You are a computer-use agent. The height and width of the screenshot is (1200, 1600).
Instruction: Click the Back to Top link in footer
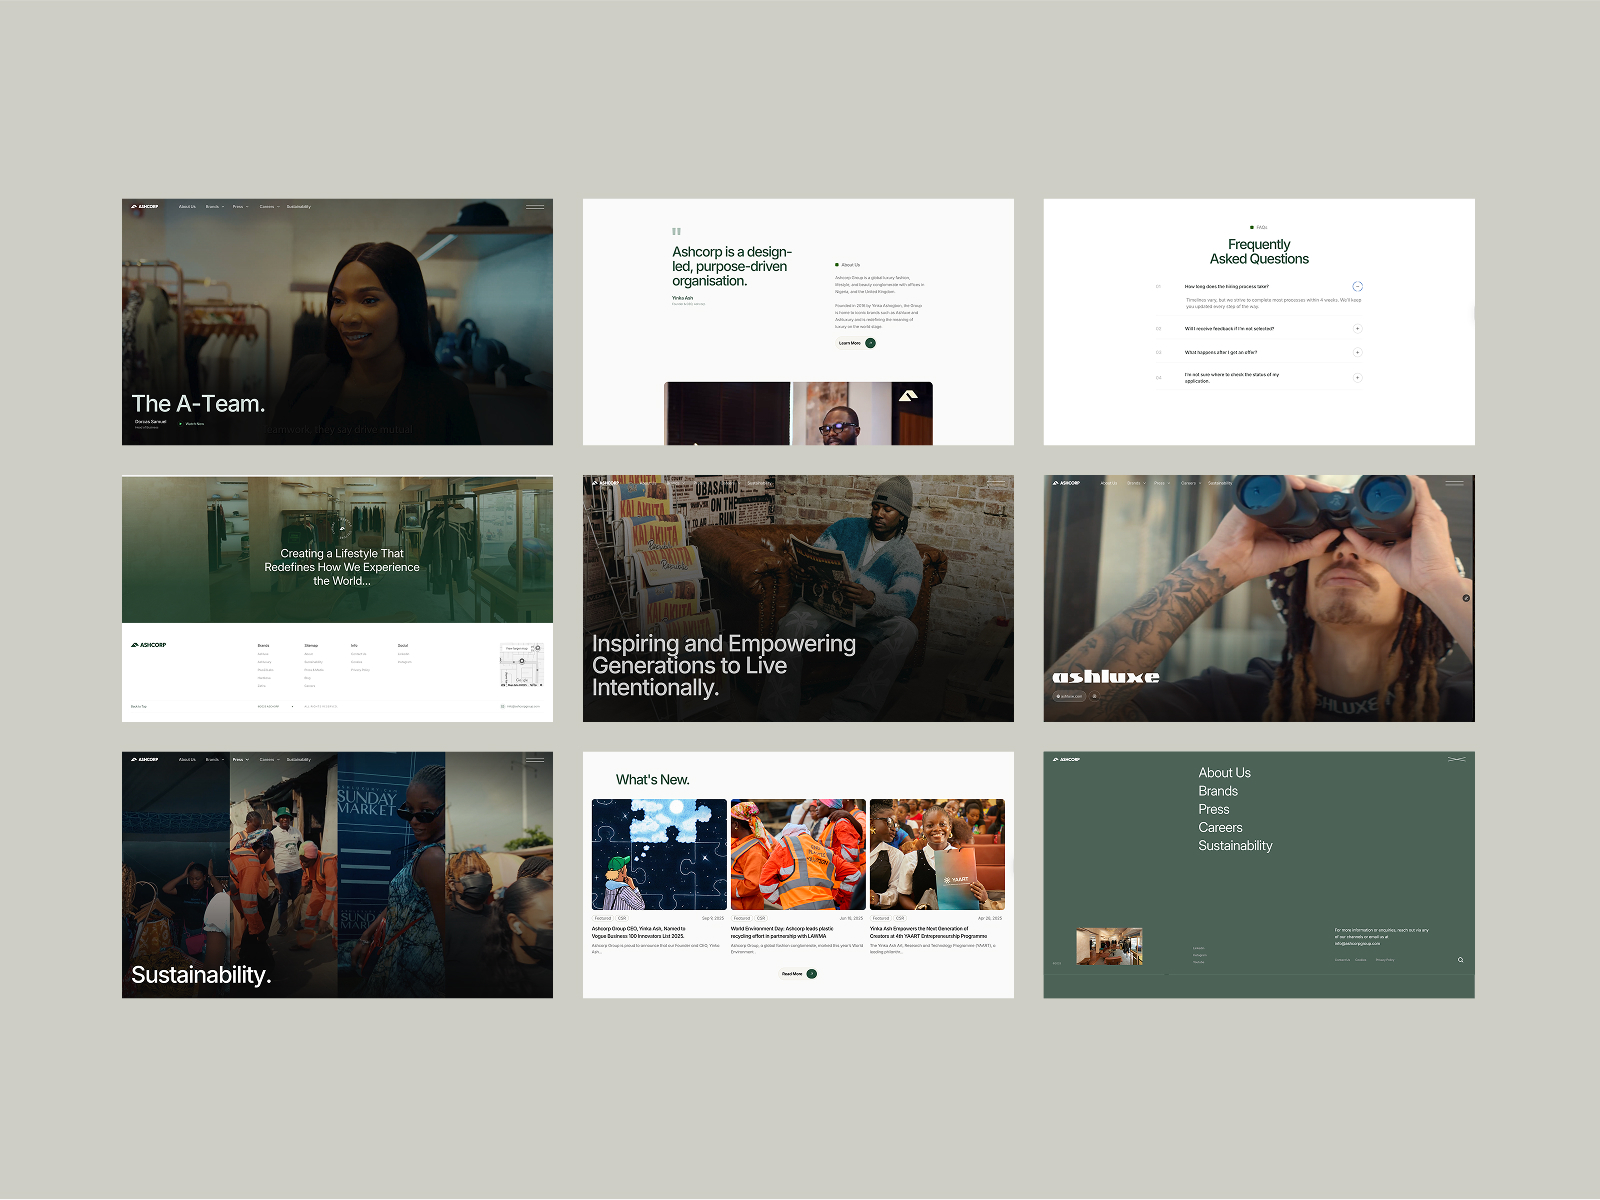click(139, 707)
